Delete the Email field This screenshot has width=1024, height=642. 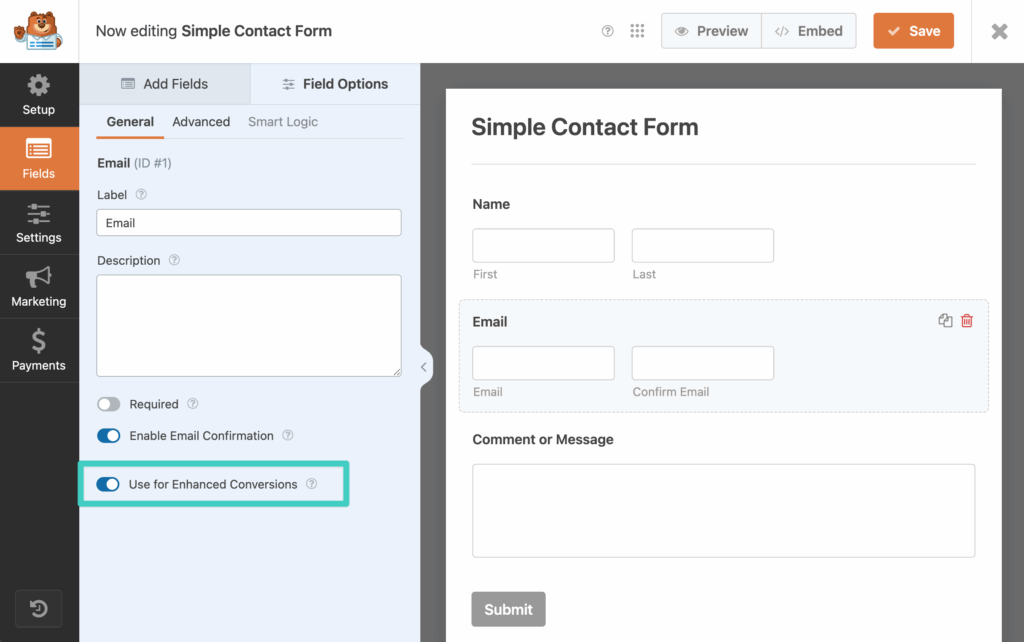[x=967, y=321]
